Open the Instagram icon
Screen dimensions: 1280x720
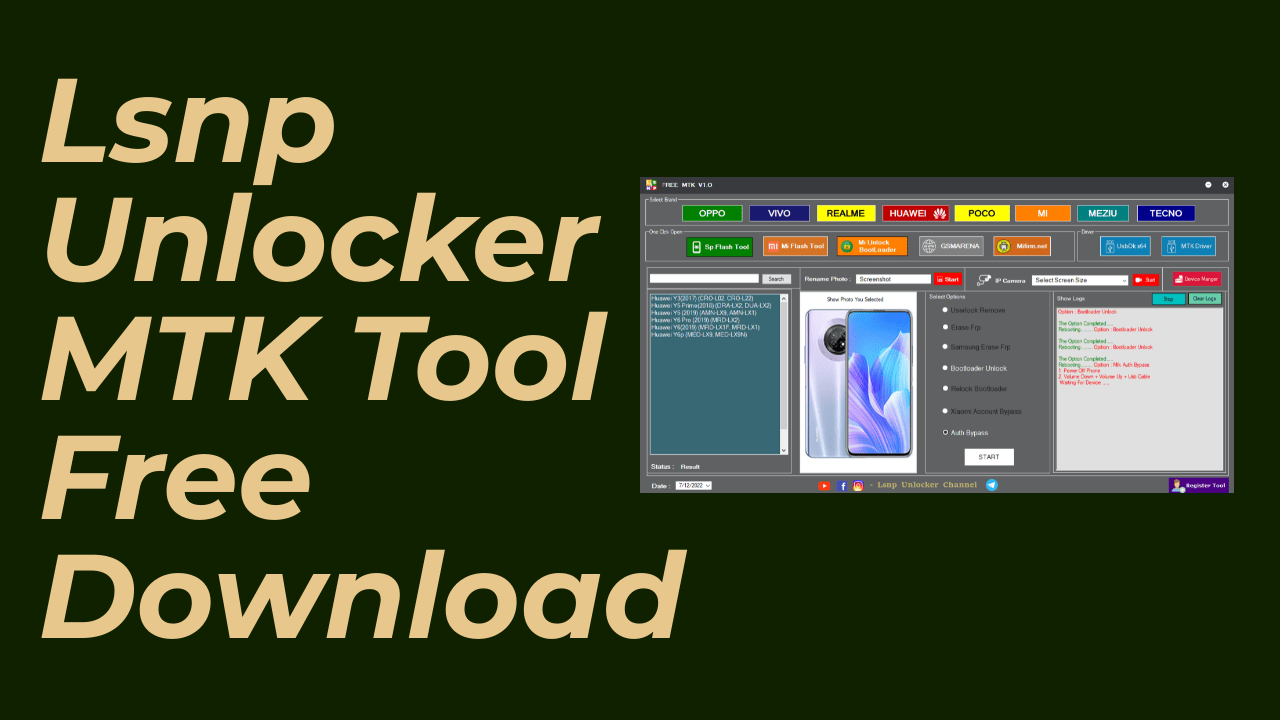pyautogui.click(x=858, y=486)
